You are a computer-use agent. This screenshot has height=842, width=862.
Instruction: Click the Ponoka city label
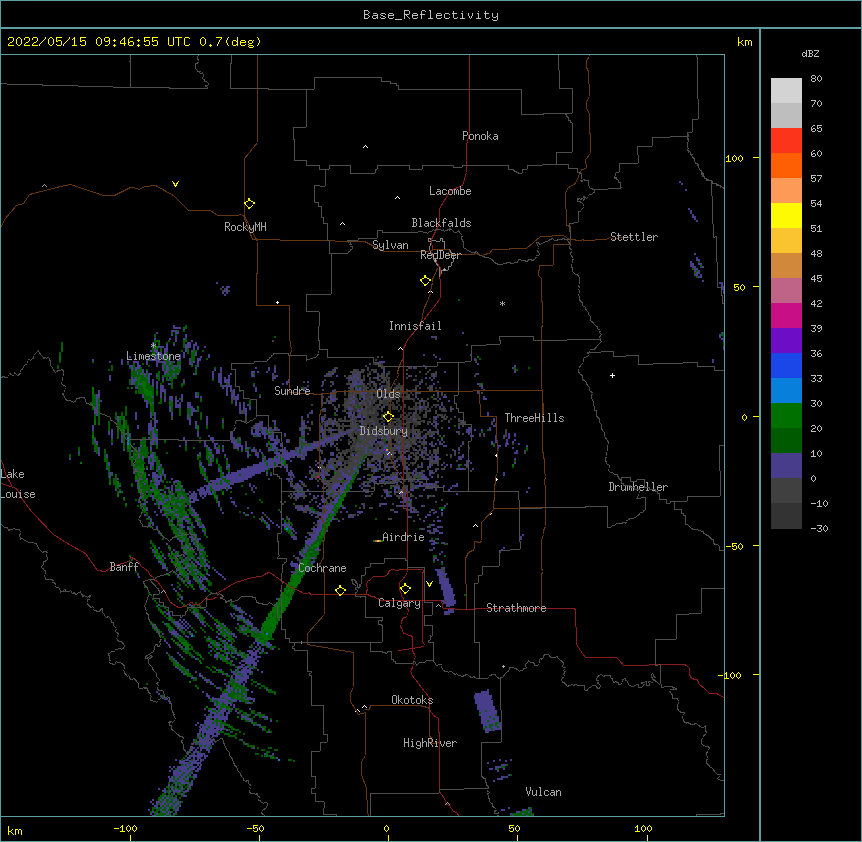[x=480, y=136]
